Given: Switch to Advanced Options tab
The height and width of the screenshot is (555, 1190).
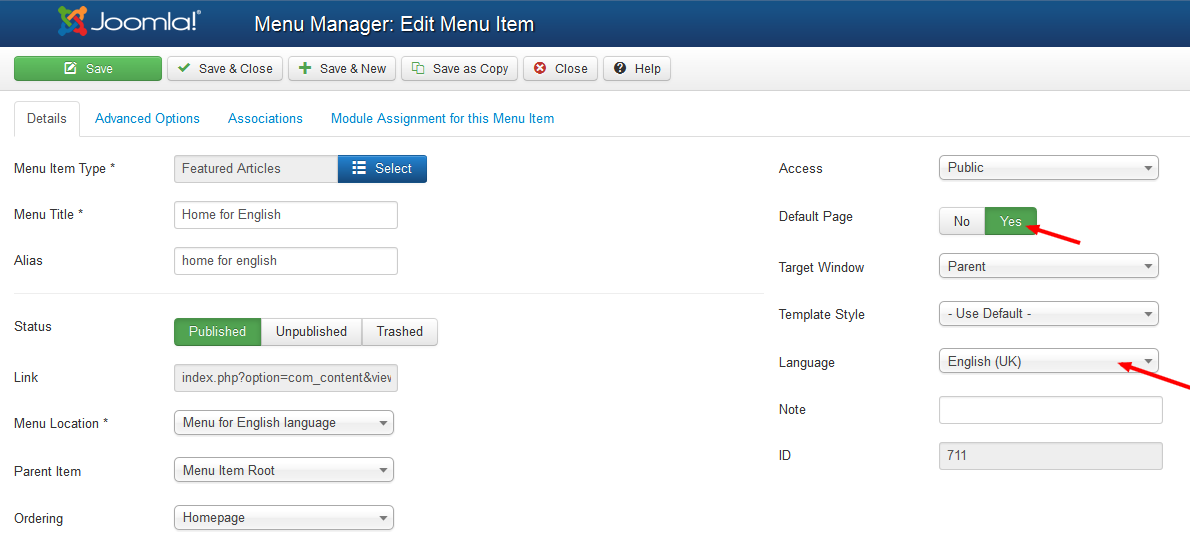Looking at the screenshot, I should pos(147,118).
